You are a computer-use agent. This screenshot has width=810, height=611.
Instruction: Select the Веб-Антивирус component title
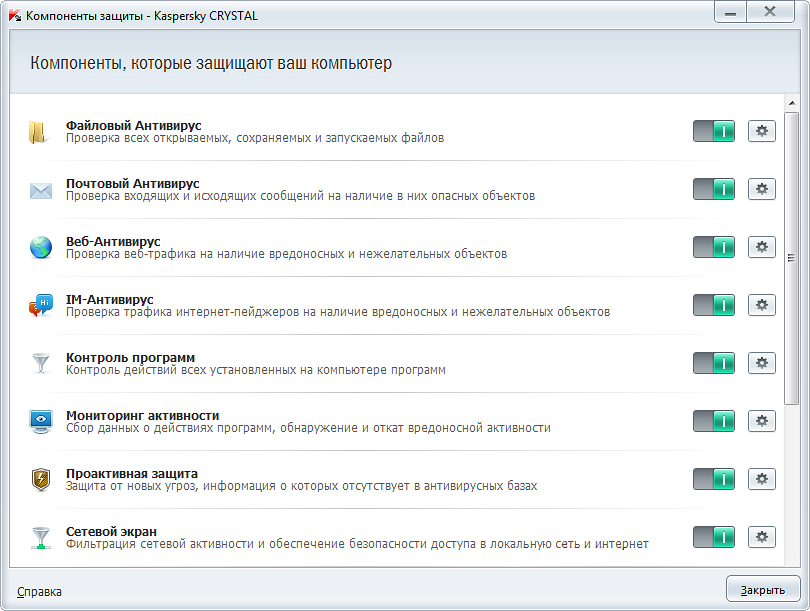pos(113,242)
